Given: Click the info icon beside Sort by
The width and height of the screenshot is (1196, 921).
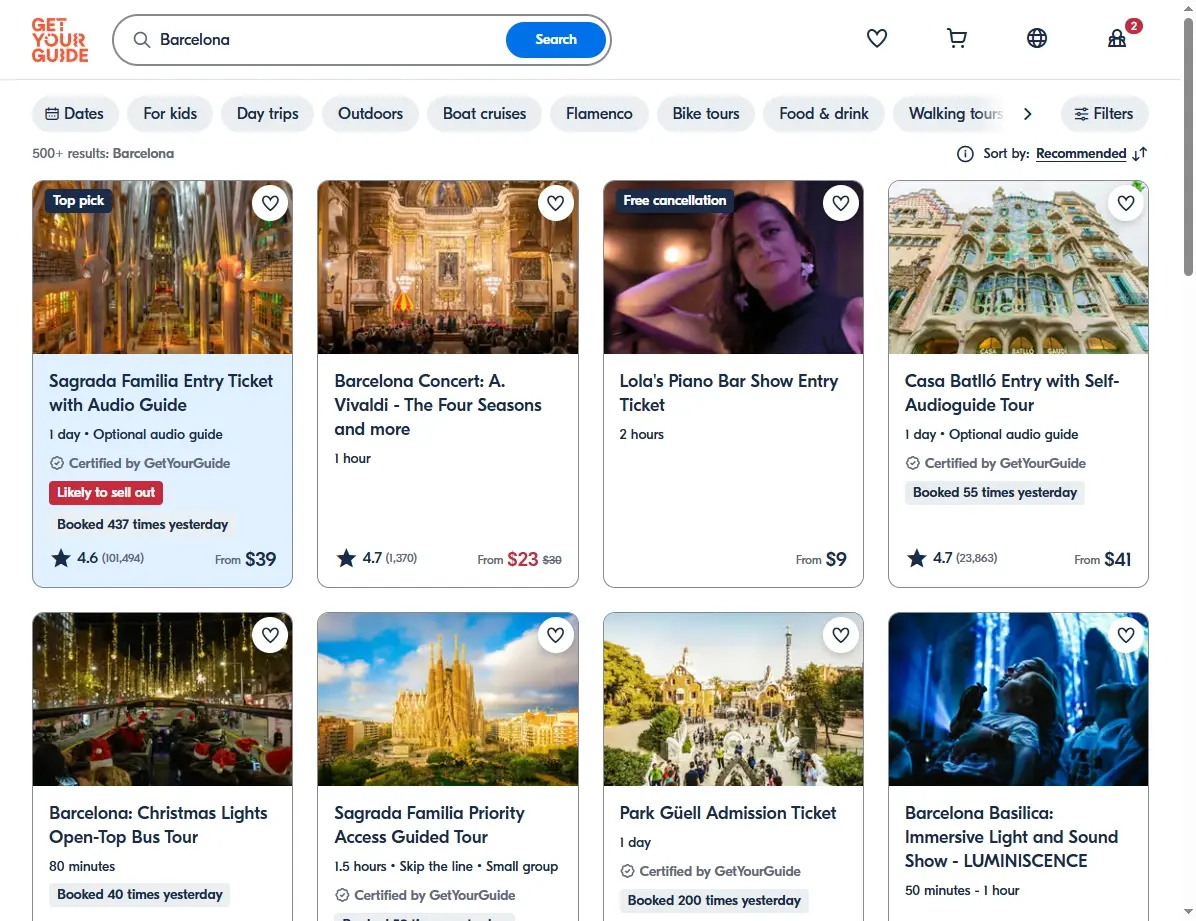Looking at the screenshot, I should point(965,154).
